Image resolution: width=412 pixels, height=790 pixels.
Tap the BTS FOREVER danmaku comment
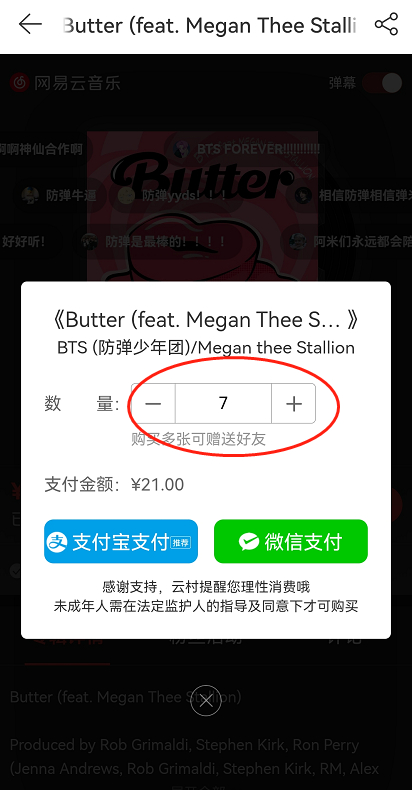[x=258, y=149]
